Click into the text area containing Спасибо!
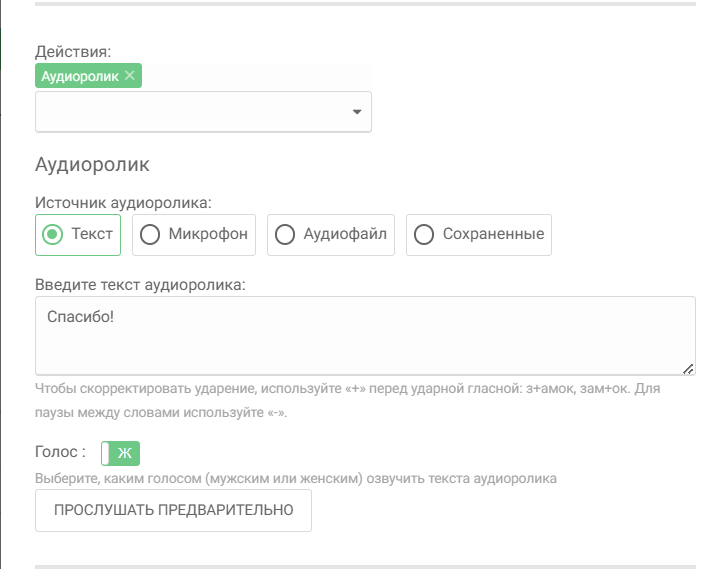The width and height of the screenshot is (727, 569). click(365, 335)
